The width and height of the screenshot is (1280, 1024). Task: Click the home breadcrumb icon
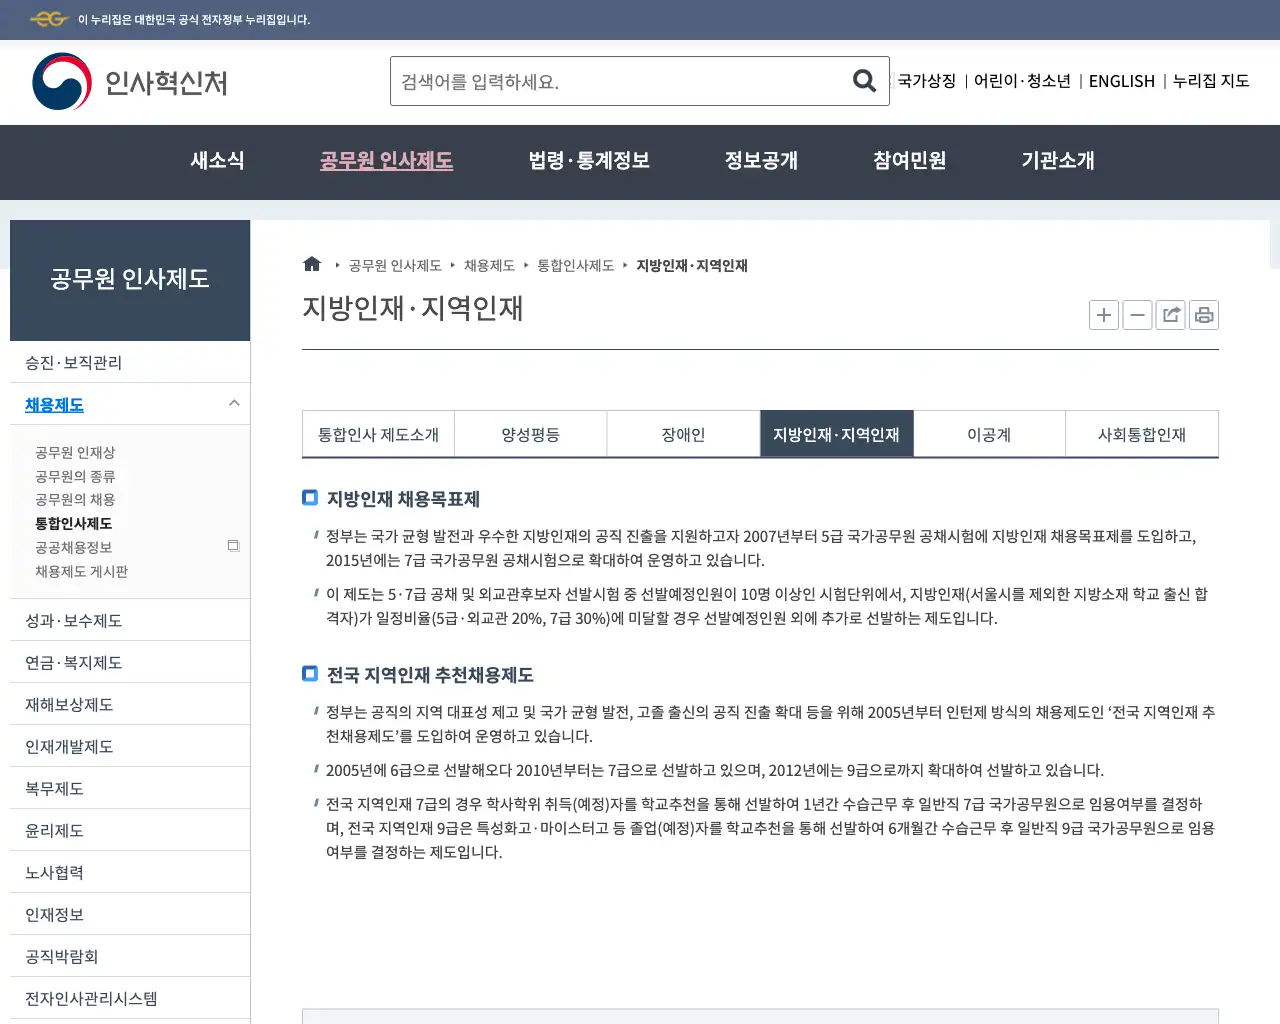(312, 264)
